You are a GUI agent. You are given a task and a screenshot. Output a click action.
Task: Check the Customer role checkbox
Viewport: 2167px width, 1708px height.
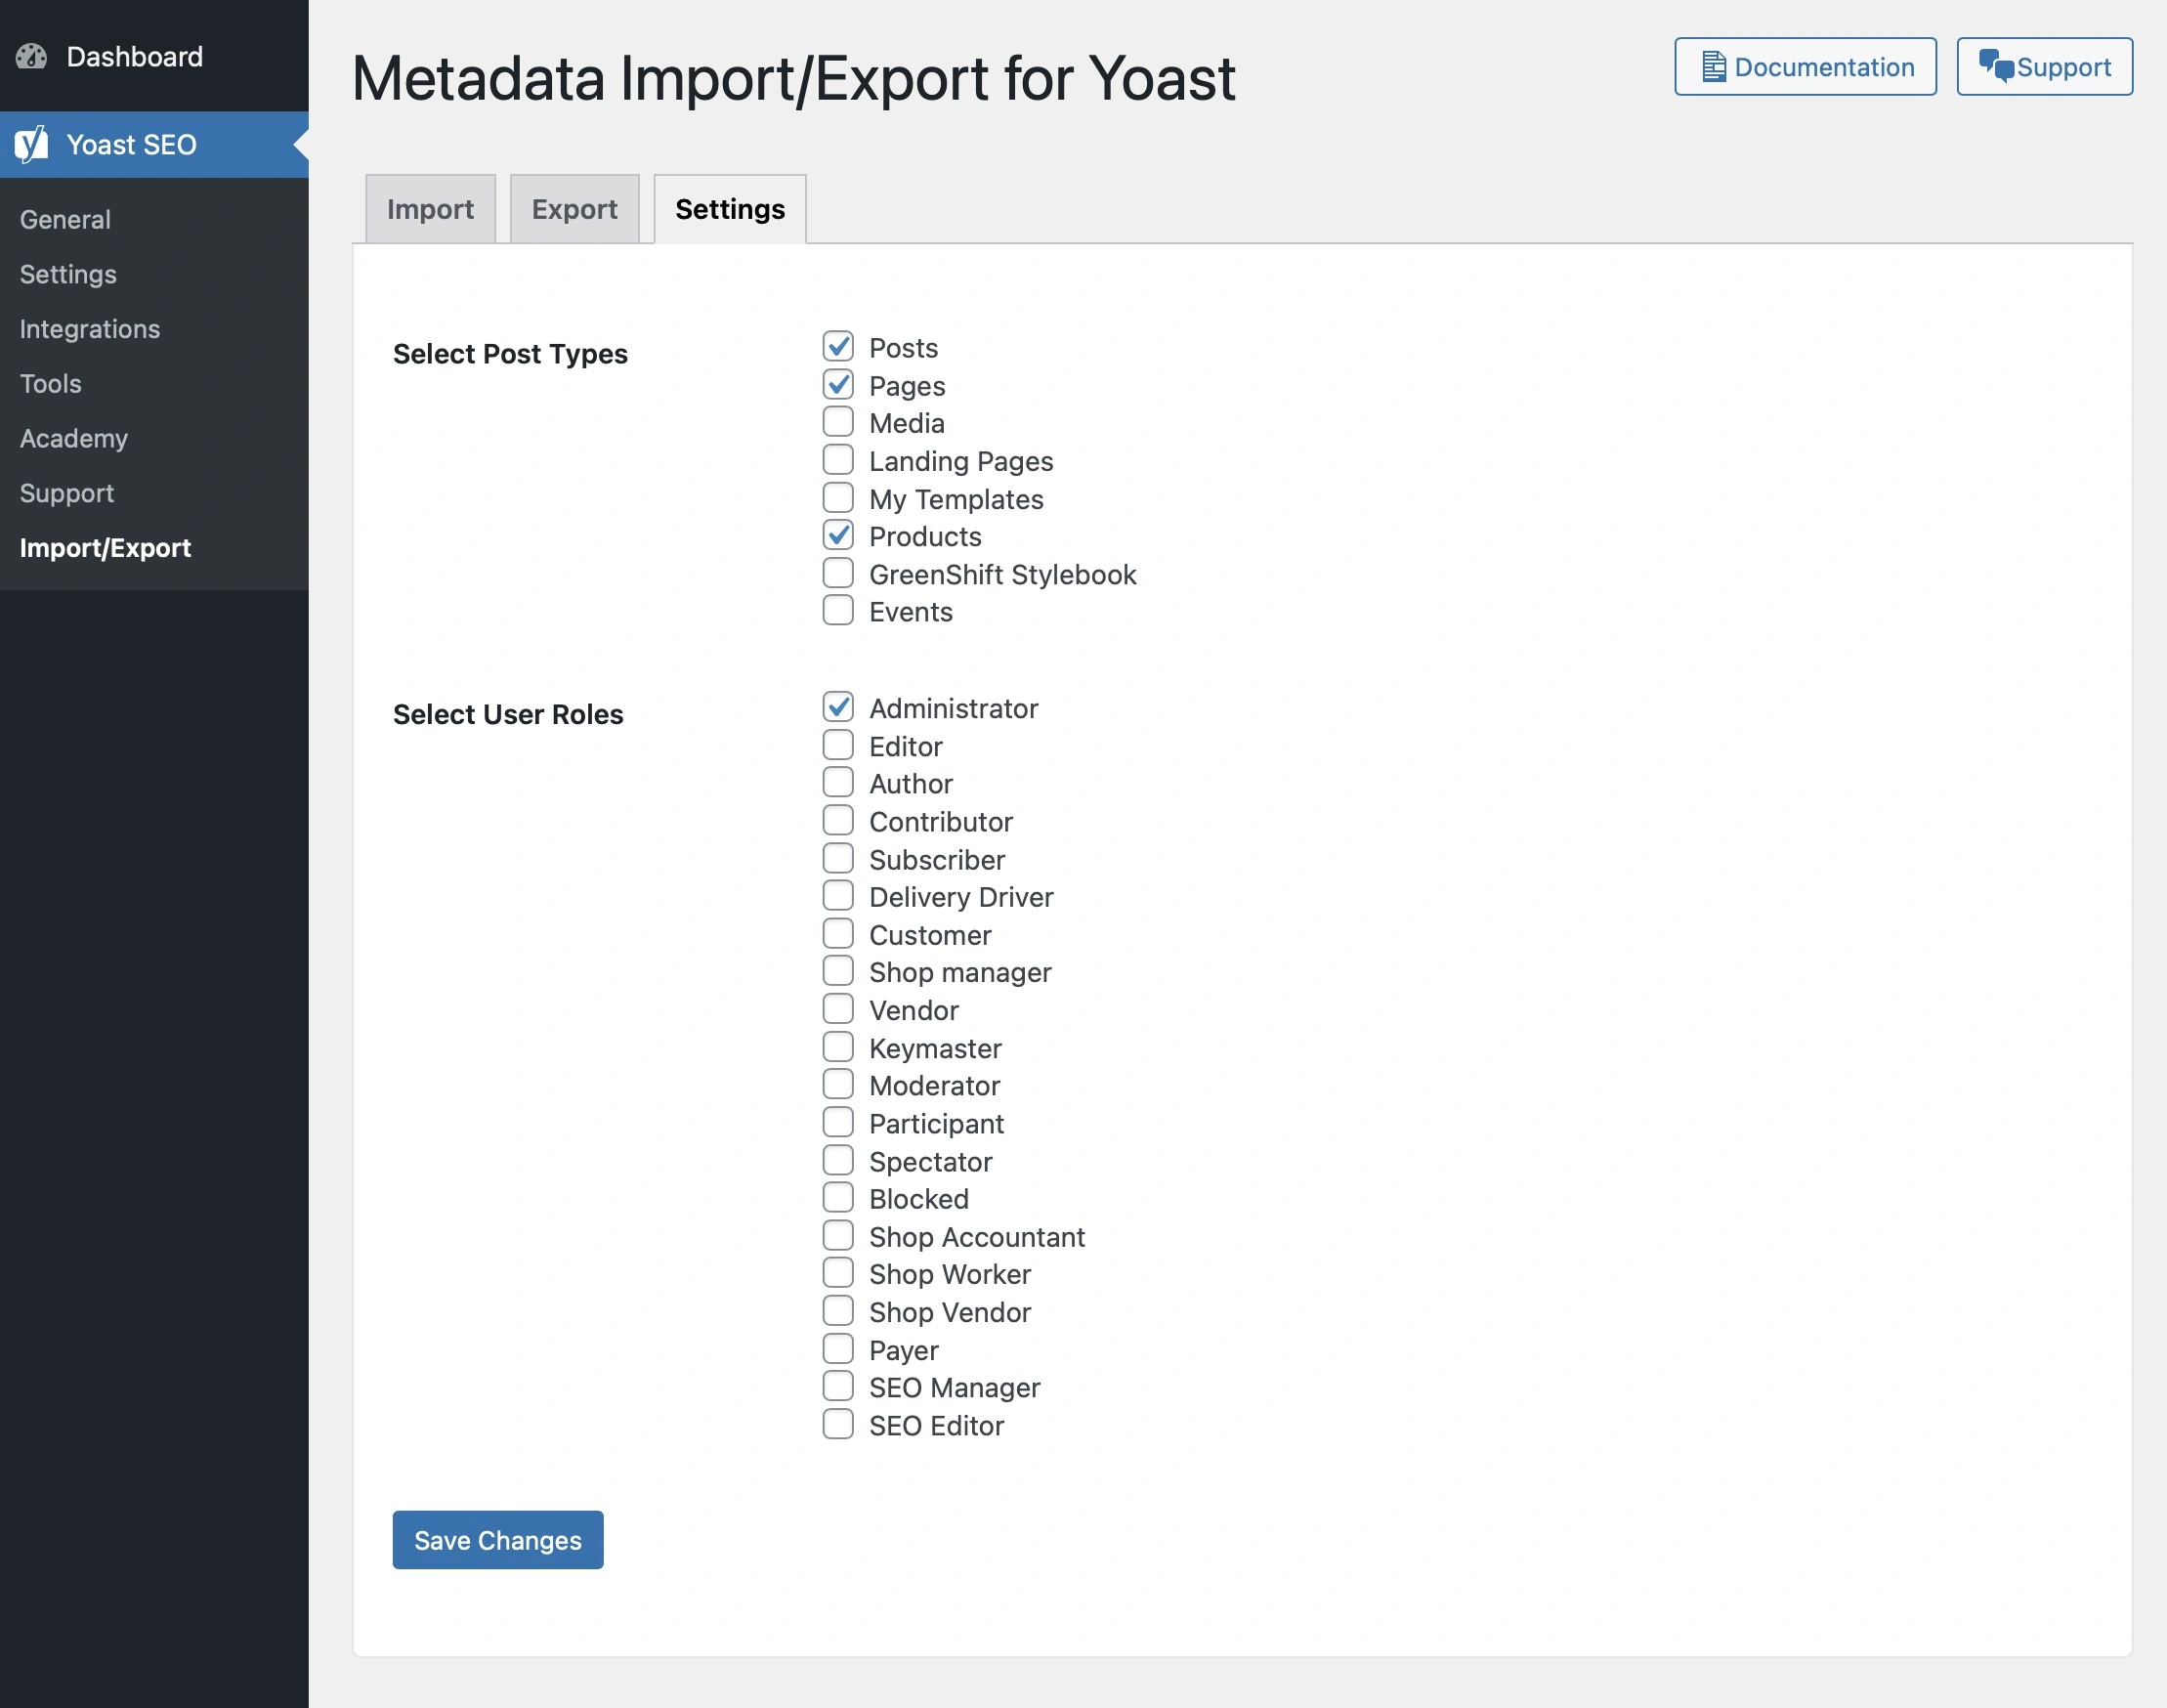(x=838, y=932)
